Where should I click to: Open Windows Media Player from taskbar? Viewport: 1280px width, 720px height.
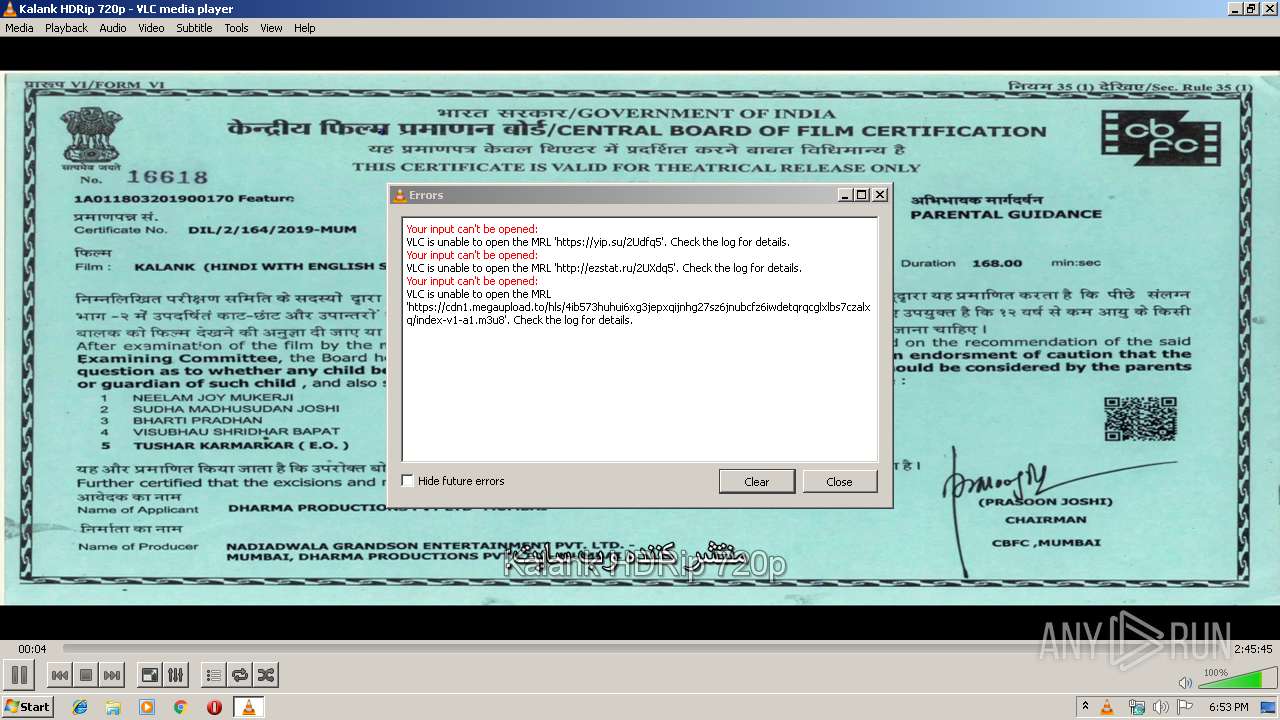click(x=147, y=707)
